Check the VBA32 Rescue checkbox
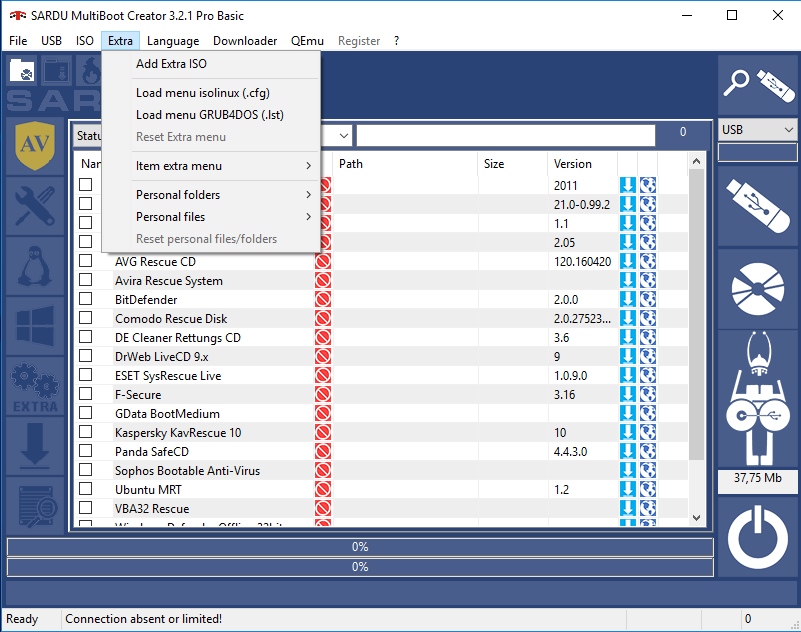 click(x=85, y=507)
